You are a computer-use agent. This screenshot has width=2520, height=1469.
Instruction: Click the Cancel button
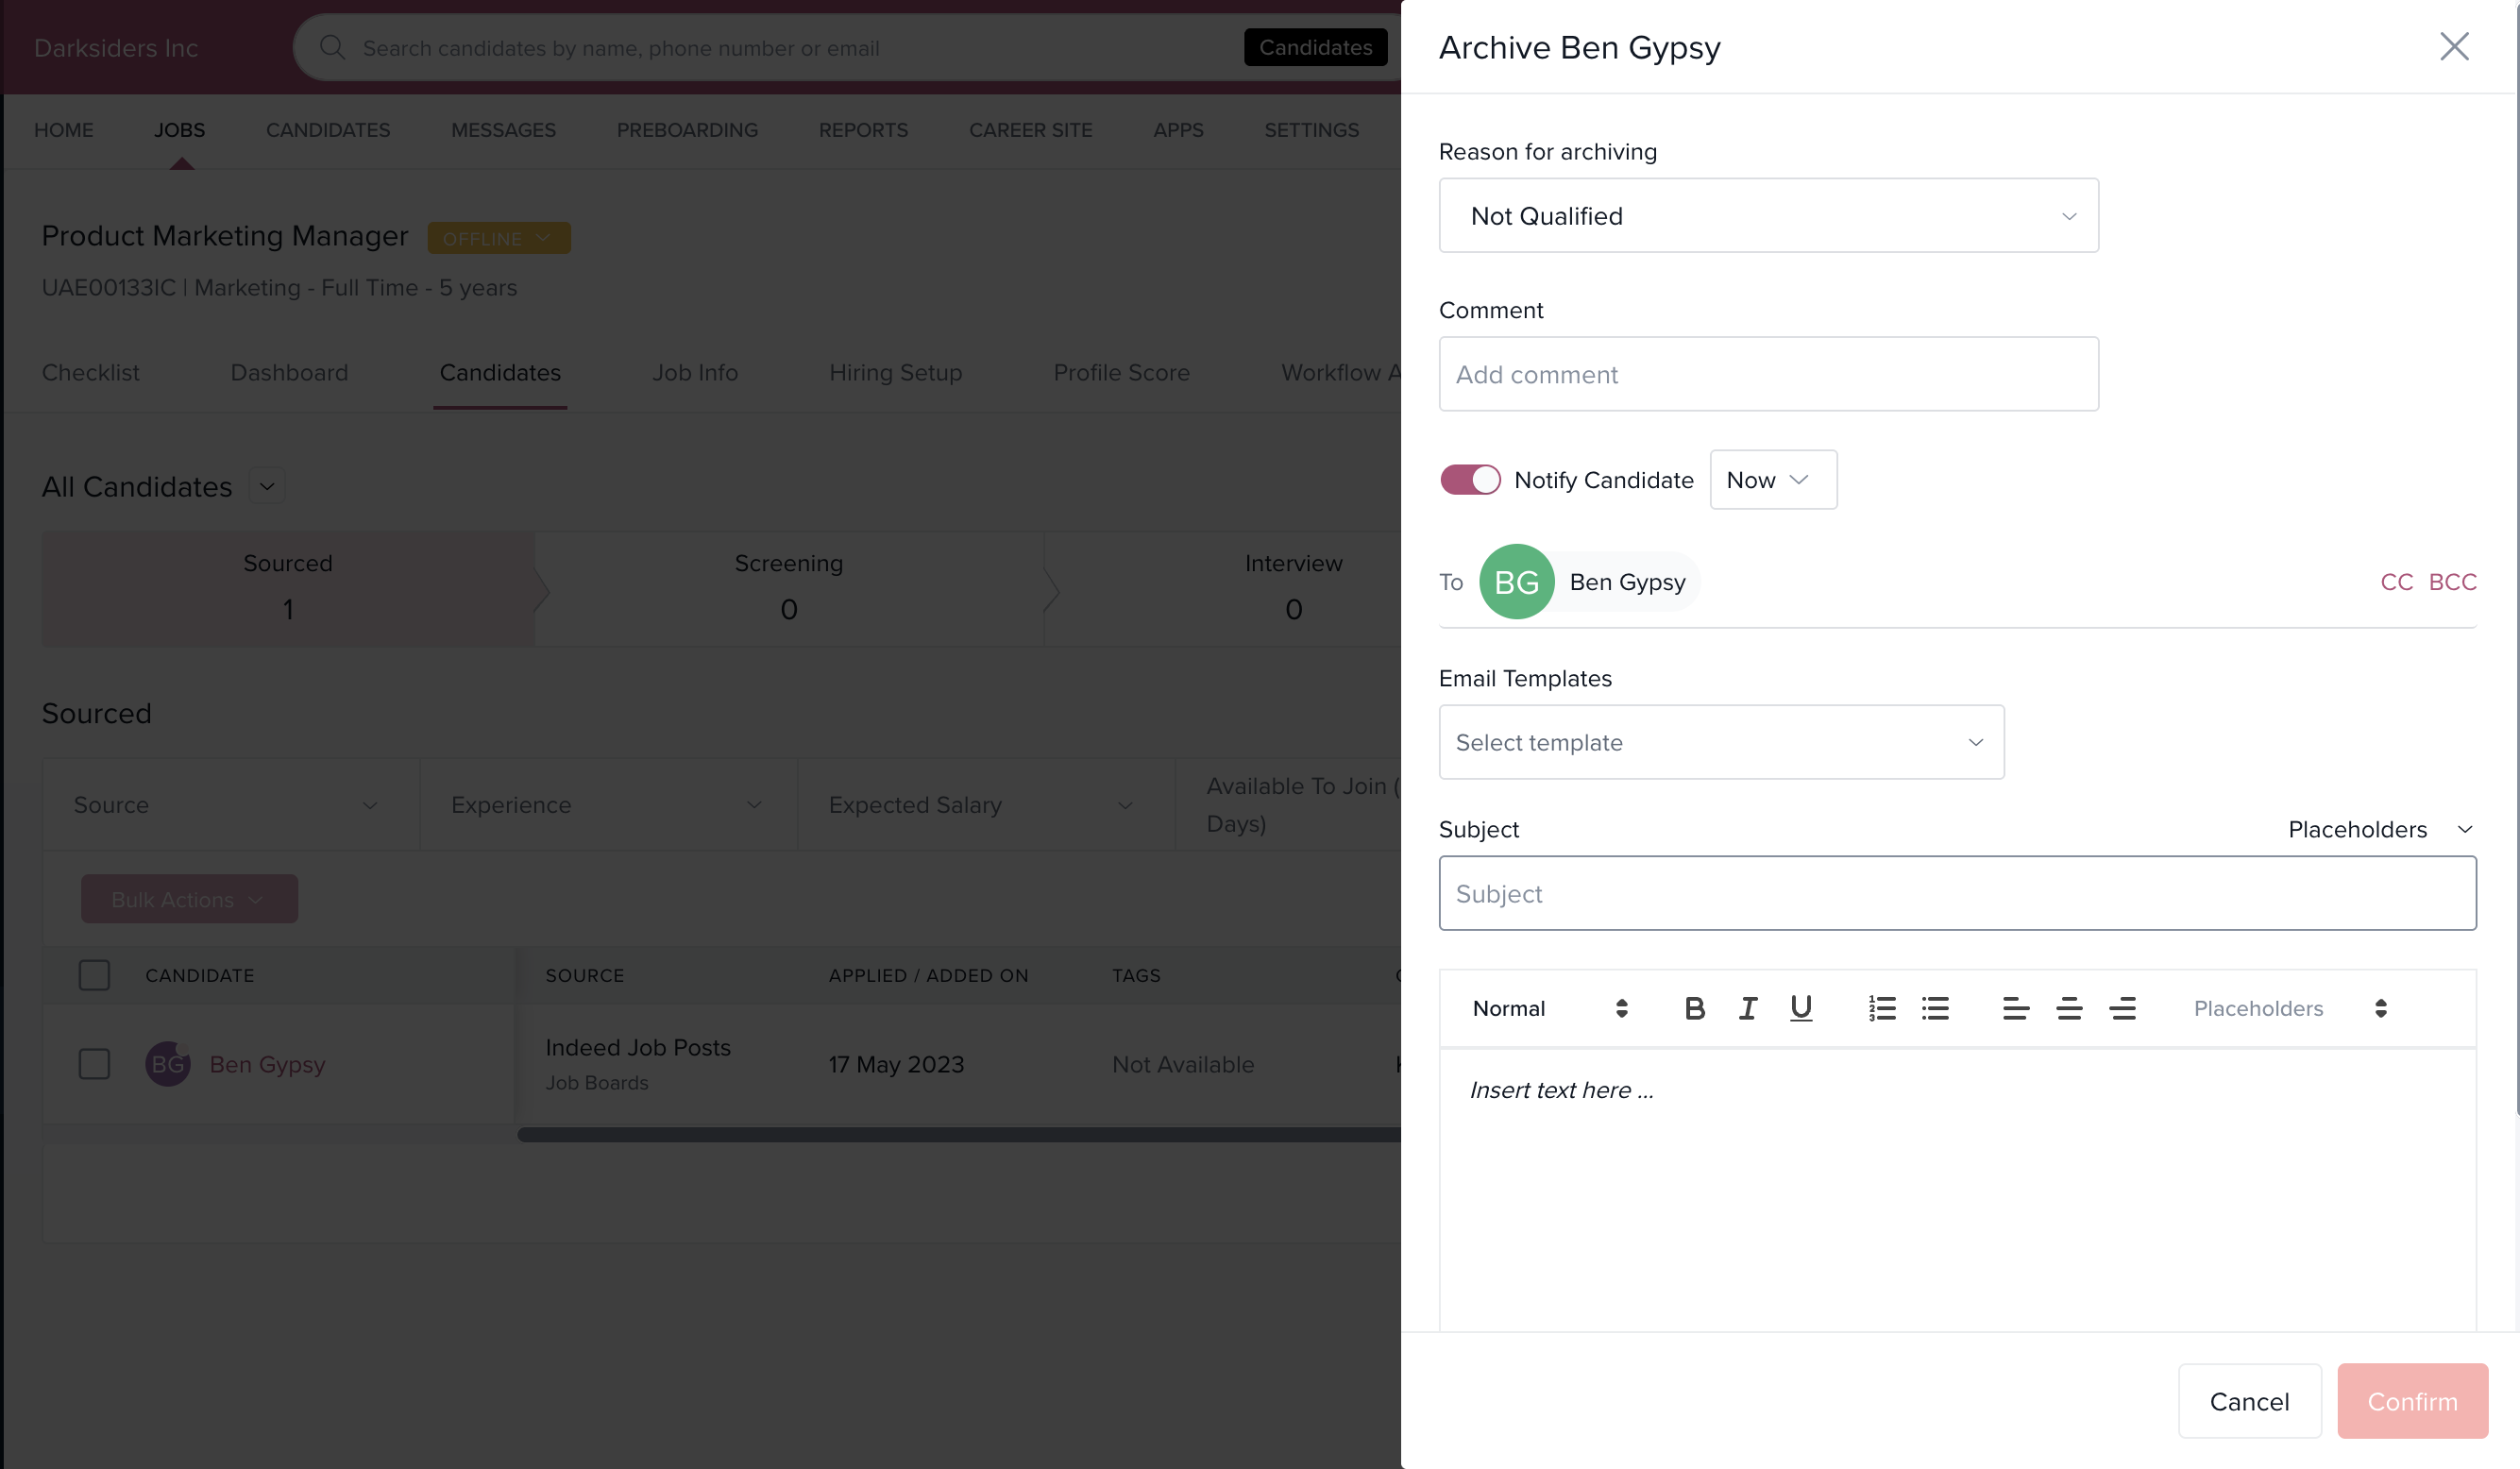coord(2248,1400)
